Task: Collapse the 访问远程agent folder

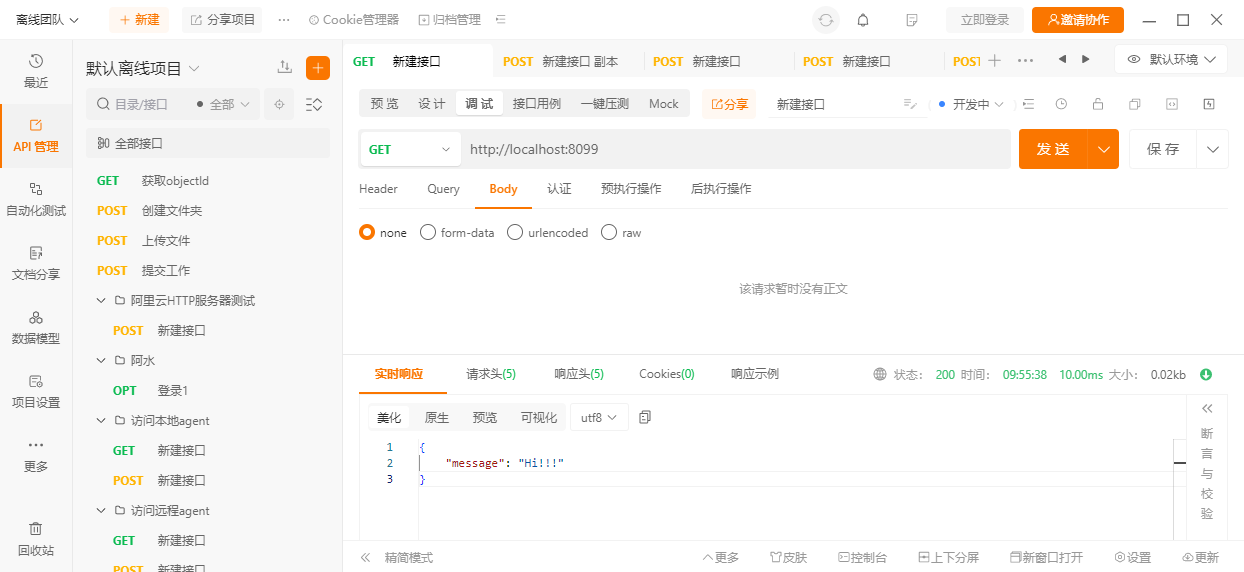Action: [x=102, y=510]
